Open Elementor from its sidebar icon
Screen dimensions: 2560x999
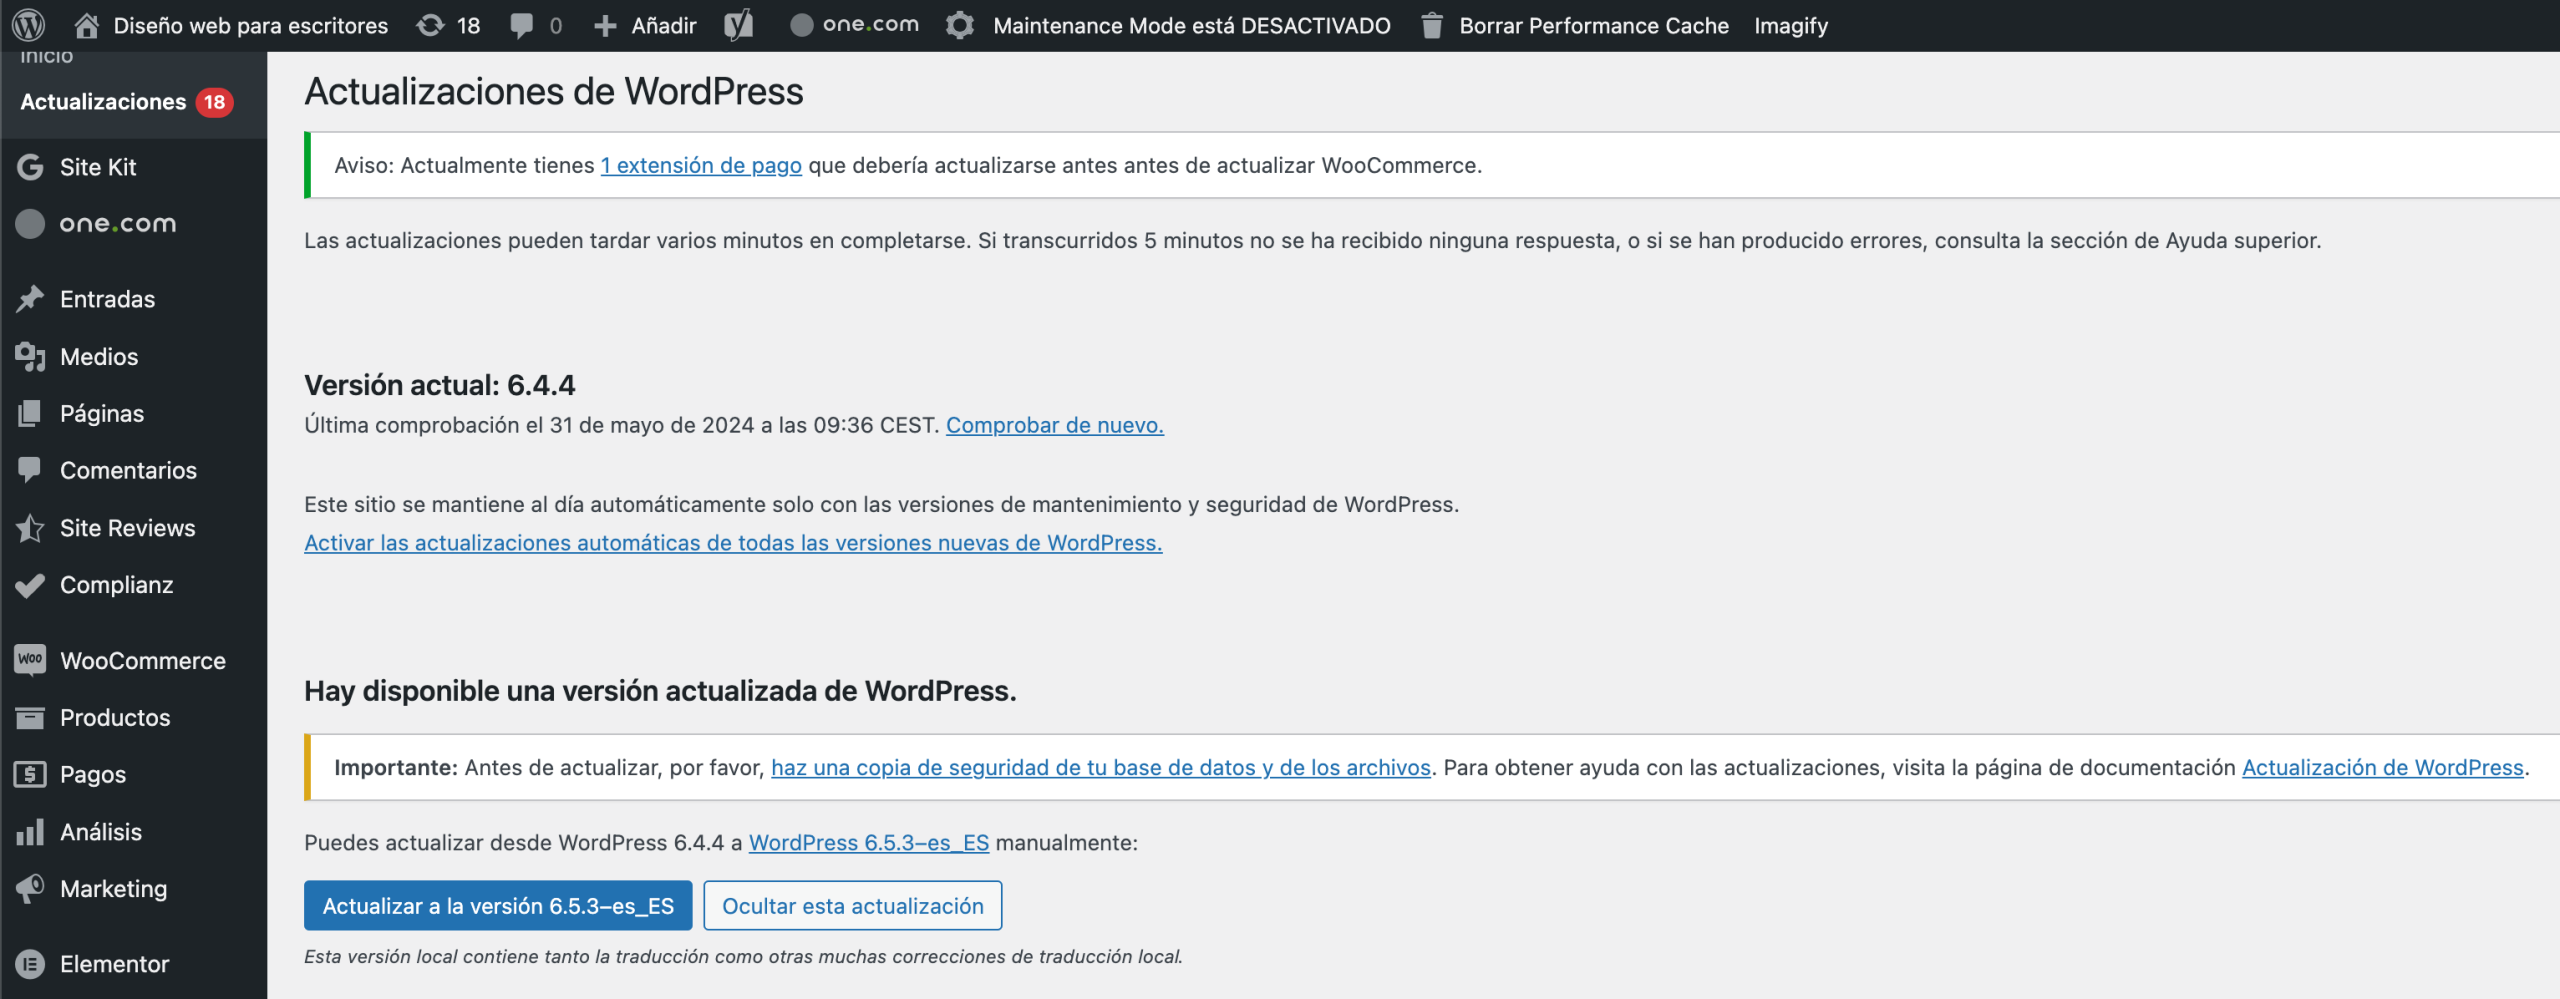[x=30, y=963]
